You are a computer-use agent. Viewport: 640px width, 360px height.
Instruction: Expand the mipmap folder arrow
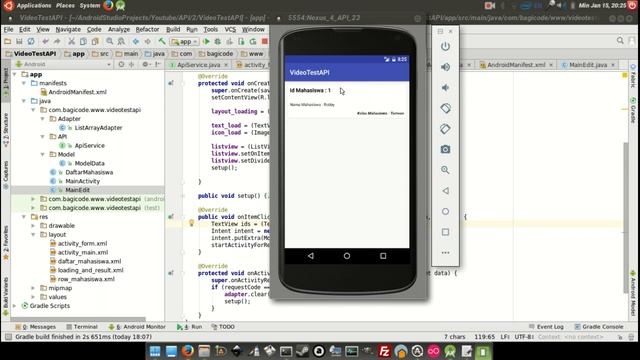pos(33,288)
